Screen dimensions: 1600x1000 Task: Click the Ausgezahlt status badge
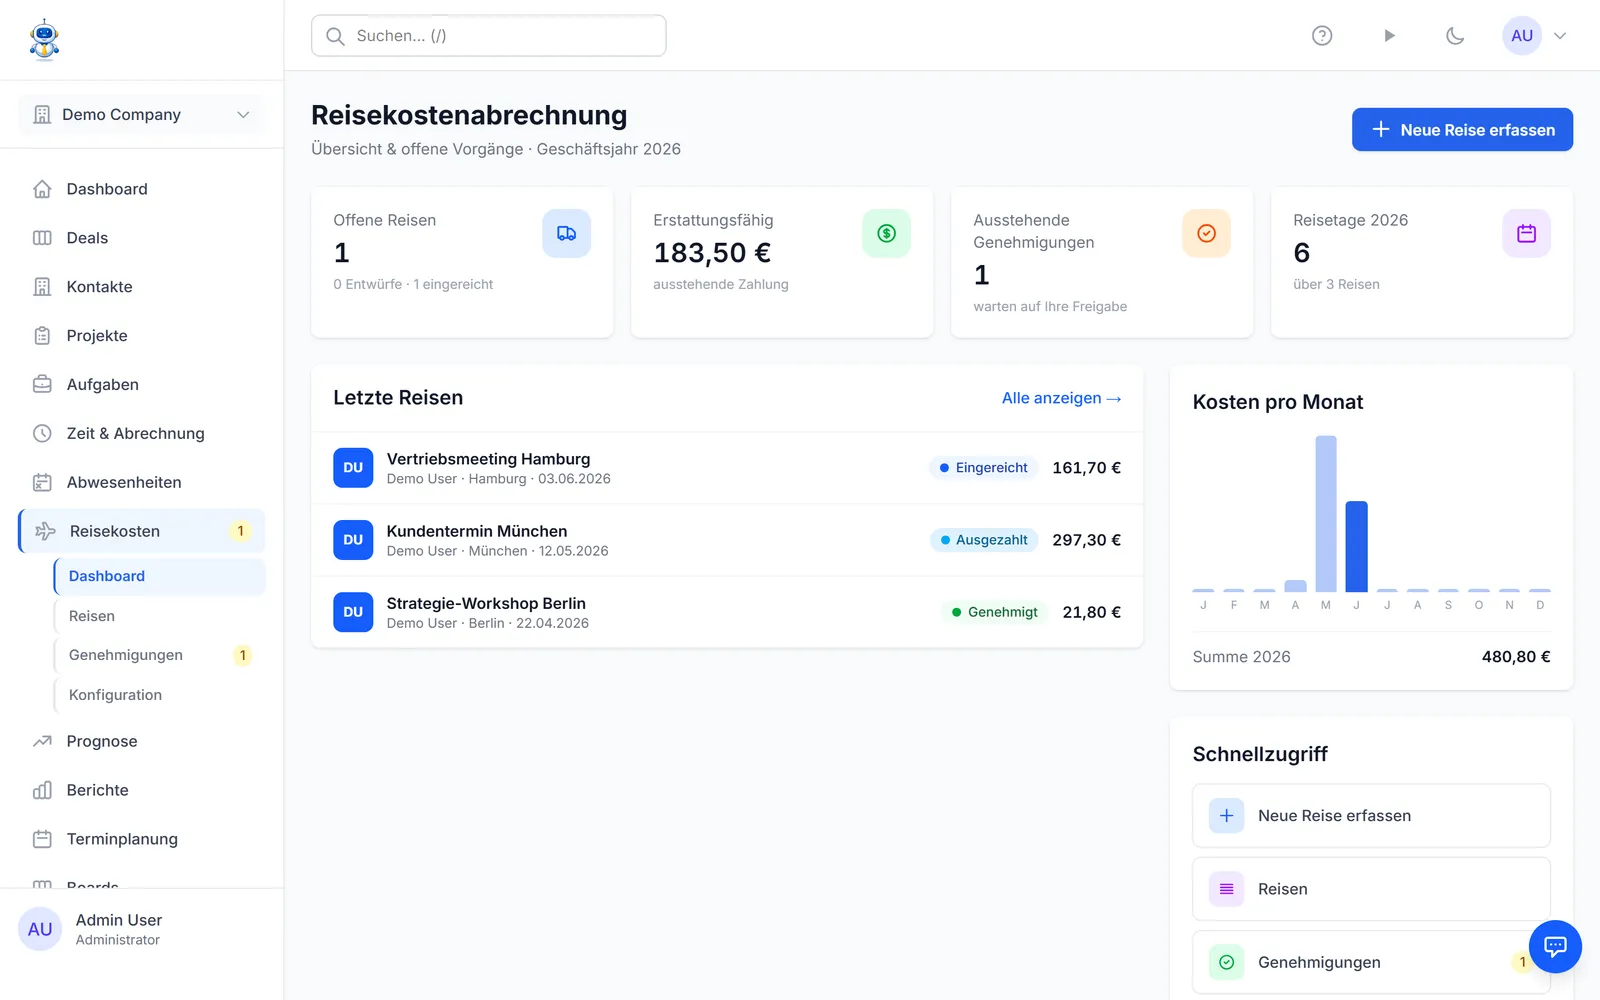[984, 540]
